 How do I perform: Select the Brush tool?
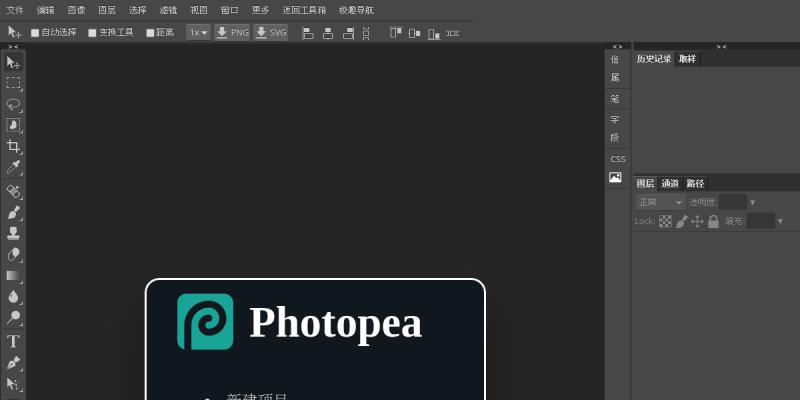coord(13,213)
